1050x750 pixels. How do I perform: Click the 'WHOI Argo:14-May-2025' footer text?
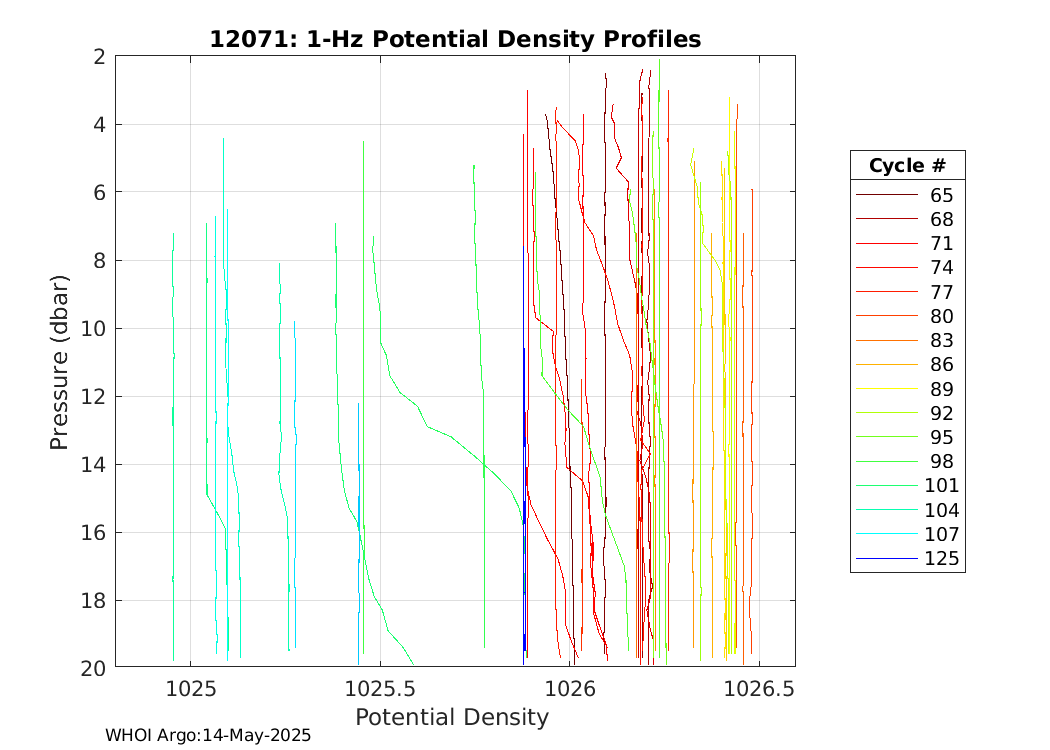(208, 735)
